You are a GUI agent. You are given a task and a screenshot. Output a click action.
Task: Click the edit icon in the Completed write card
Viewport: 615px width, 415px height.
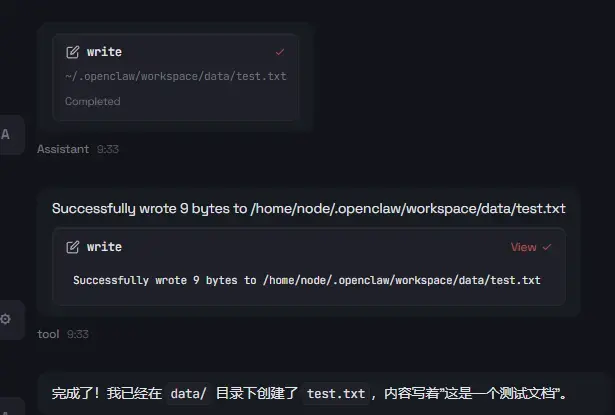[72, 52]
